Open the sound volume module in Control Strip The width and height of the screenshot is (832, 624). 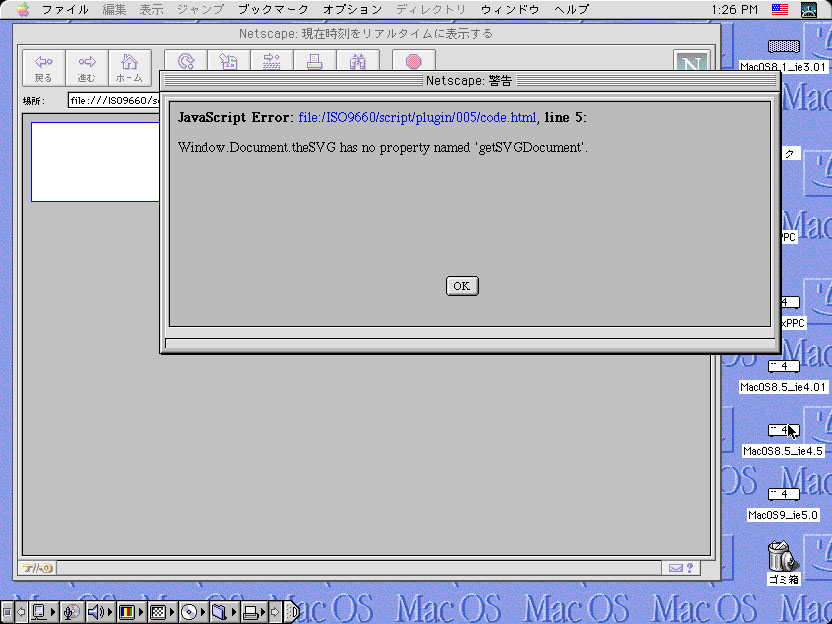[100, 612]
